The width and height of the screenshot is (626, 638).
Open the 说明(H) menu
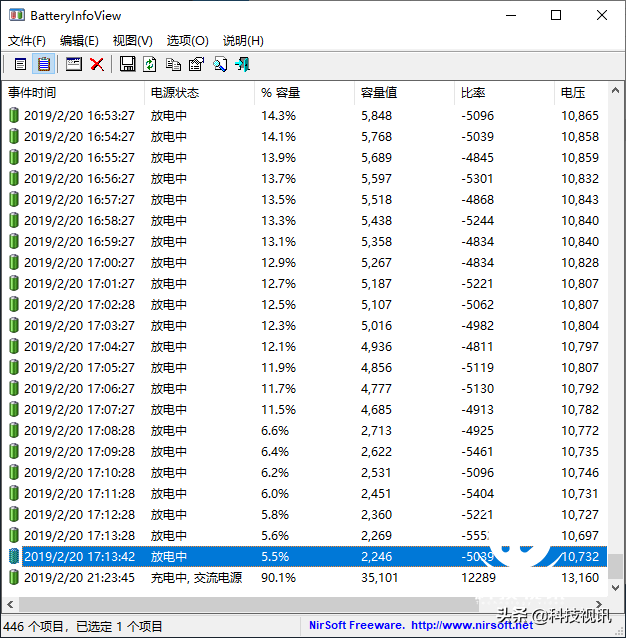pyautogui.click(x=242, y=41)
